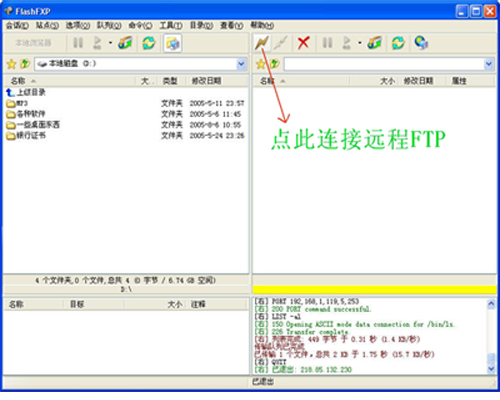This screenshot has width=500, height=400.
Task: Expand the remote path dropdown arrow
Action: (489, 64)
